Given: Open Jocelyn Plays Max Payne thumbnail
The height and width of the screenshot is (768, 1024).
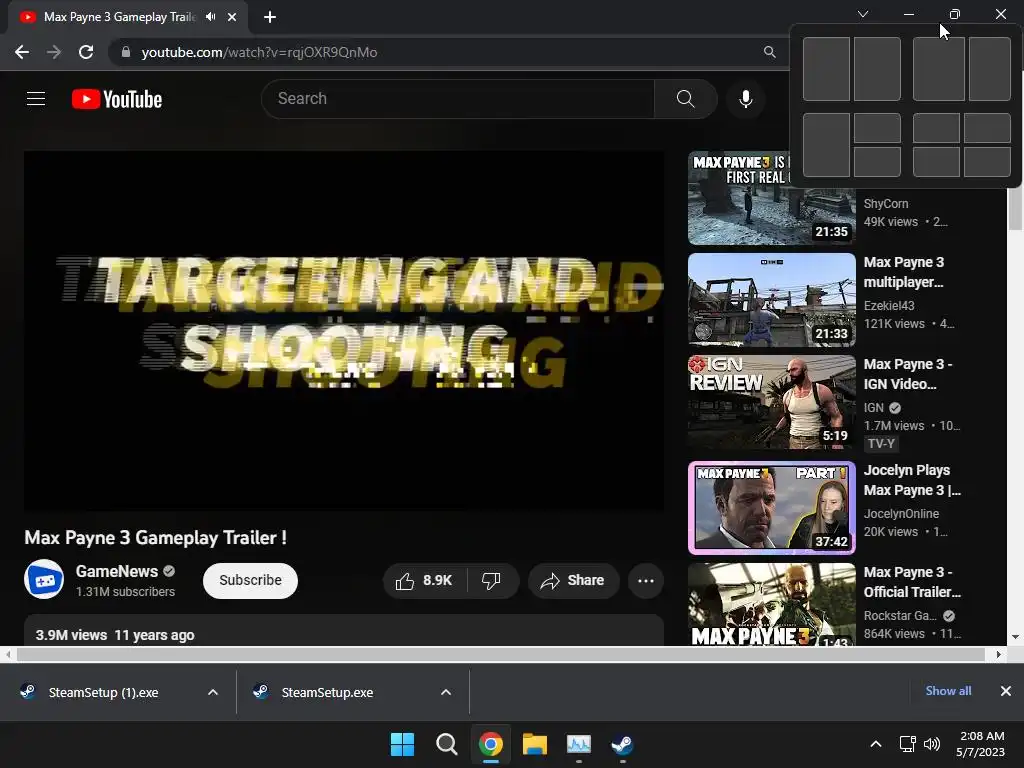Looking at the screenshot, I should 771,508.
